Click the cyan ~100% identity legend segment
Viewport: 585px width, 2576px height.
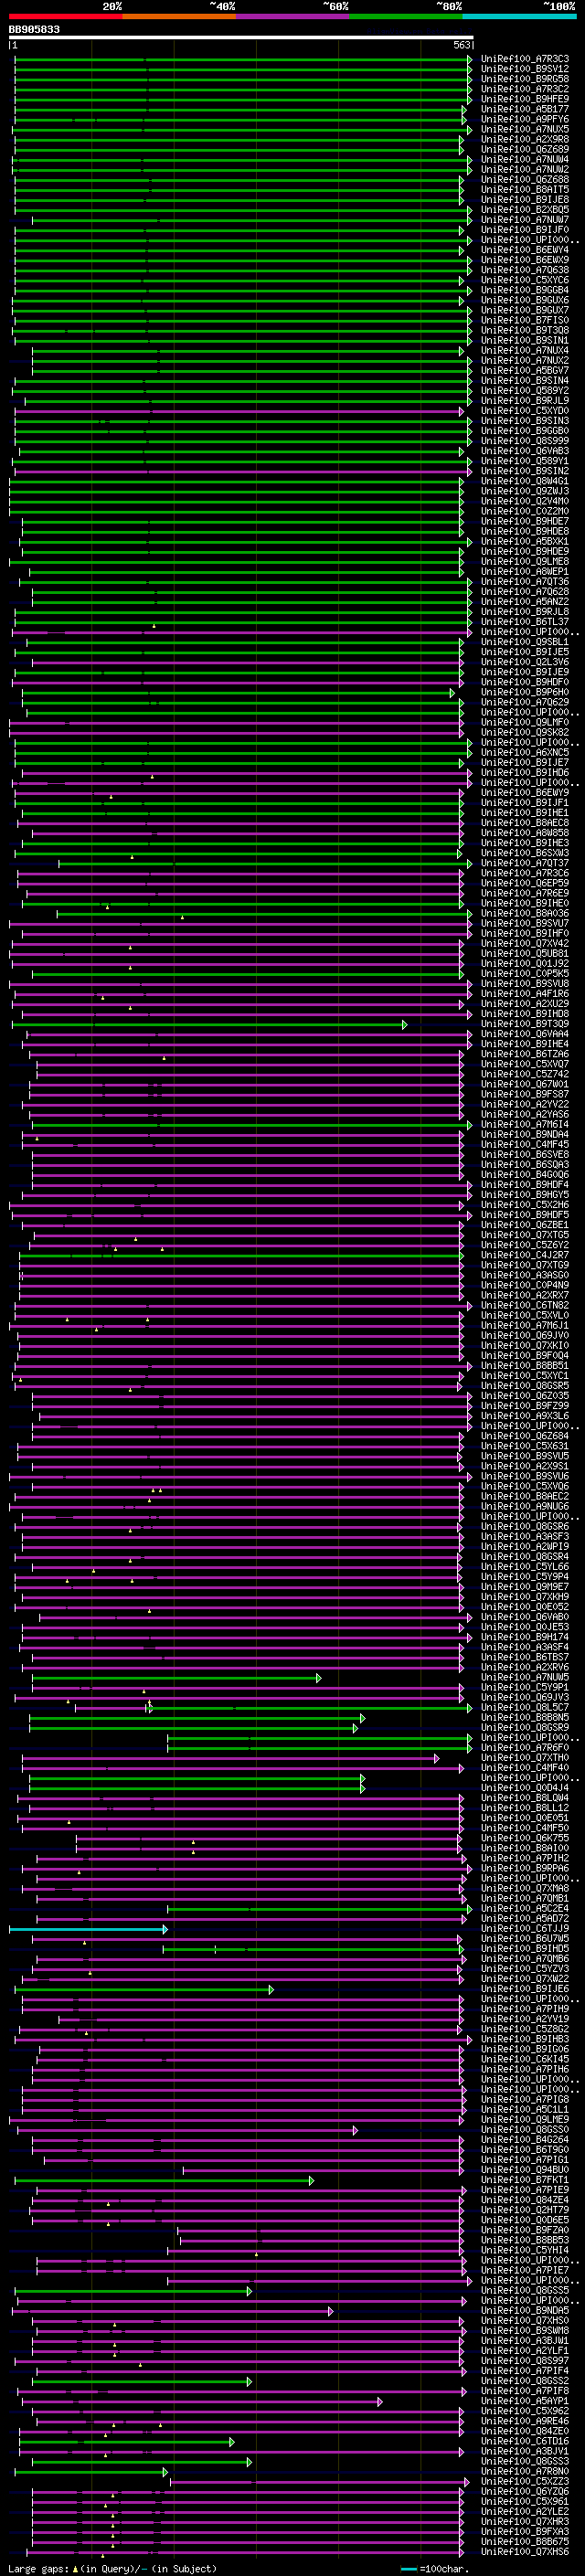point(519,17)
